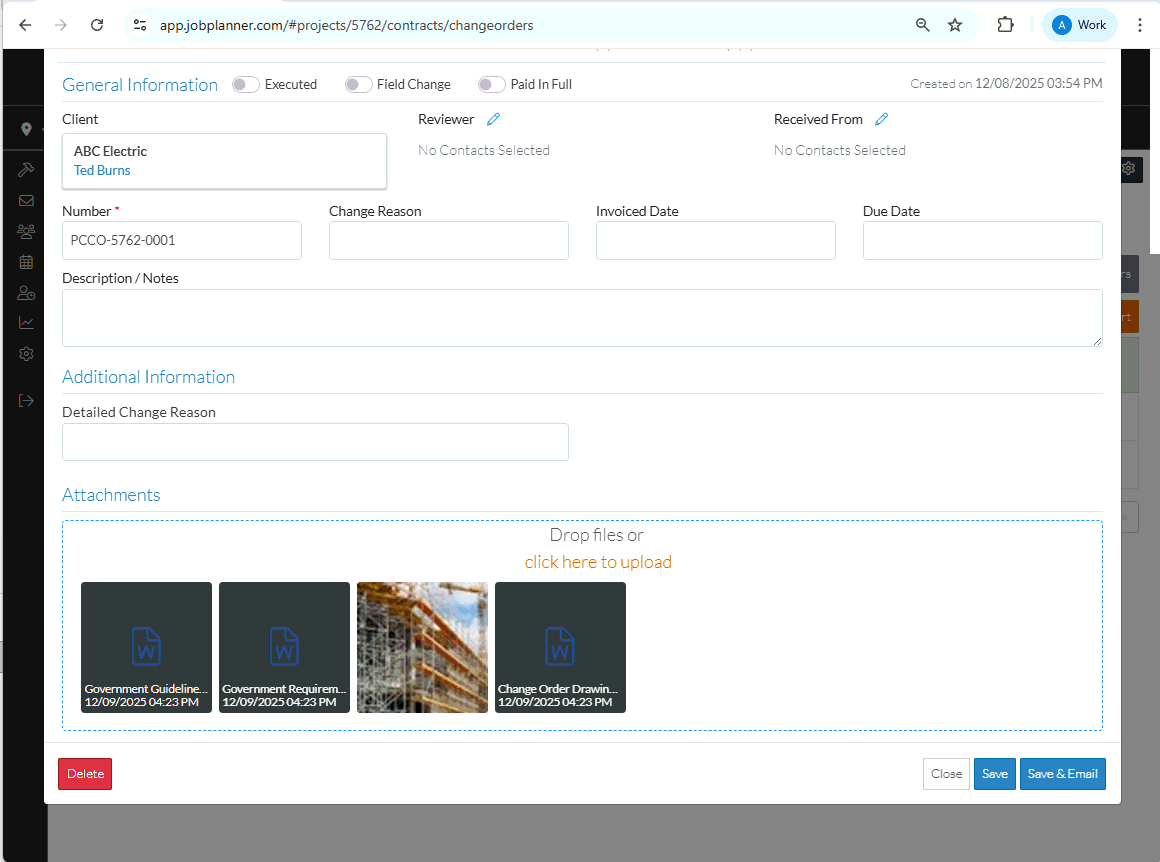Click the Received From edit pencil icon
The height and width of the screenshot is (862, 1160).
(881, 119)
